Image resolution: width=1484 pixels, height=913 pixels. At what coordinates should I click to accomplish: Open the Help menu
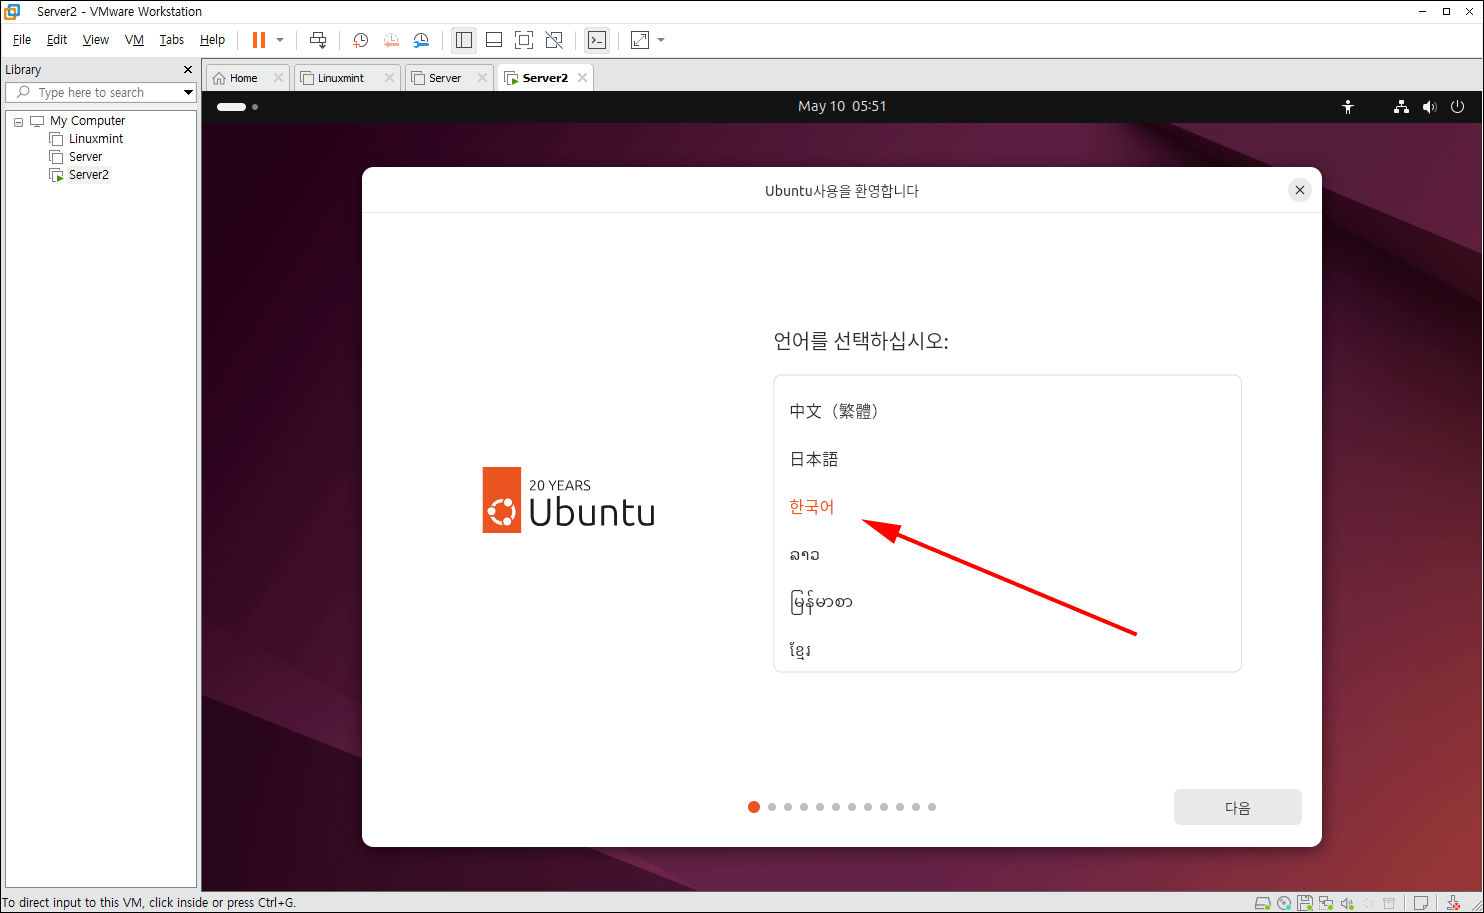pos(212,40)
